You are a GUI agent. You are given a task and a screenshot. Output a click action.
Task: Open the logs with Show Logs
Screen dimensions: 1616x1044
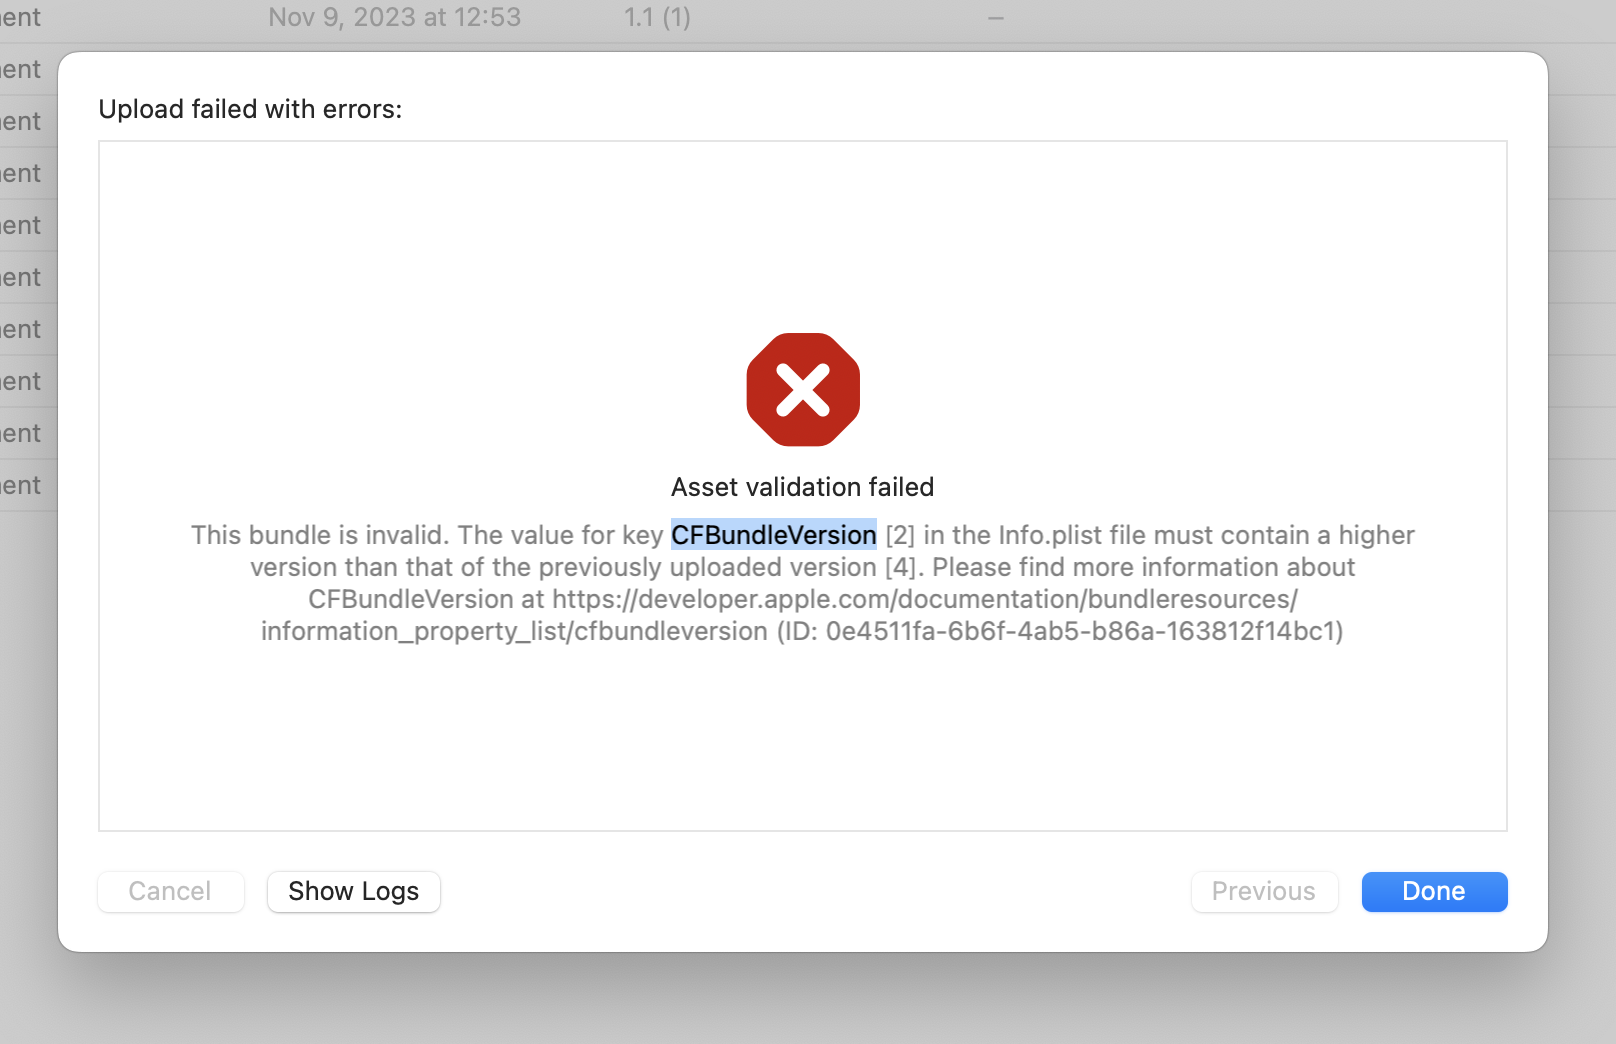point(353,891)
